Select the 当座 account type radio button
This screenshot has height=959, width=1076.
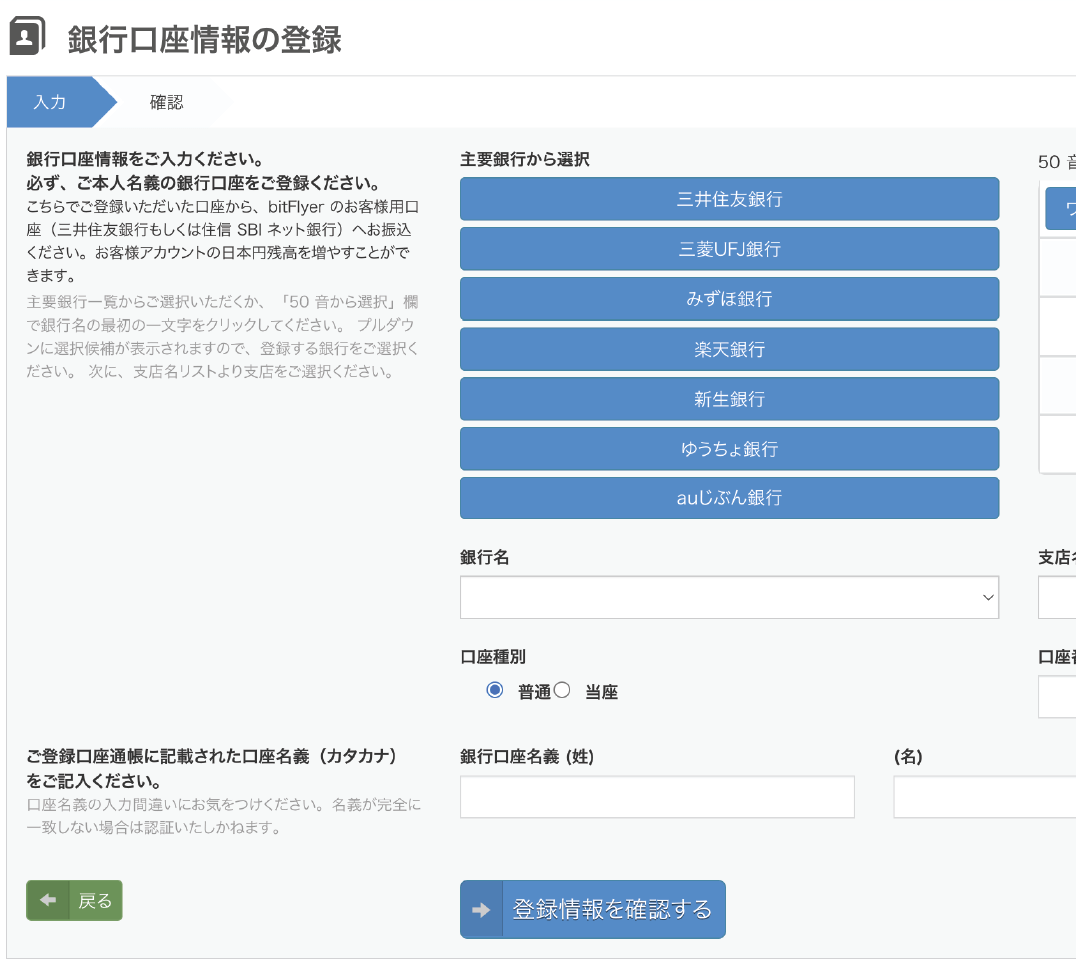coord(562,690)
